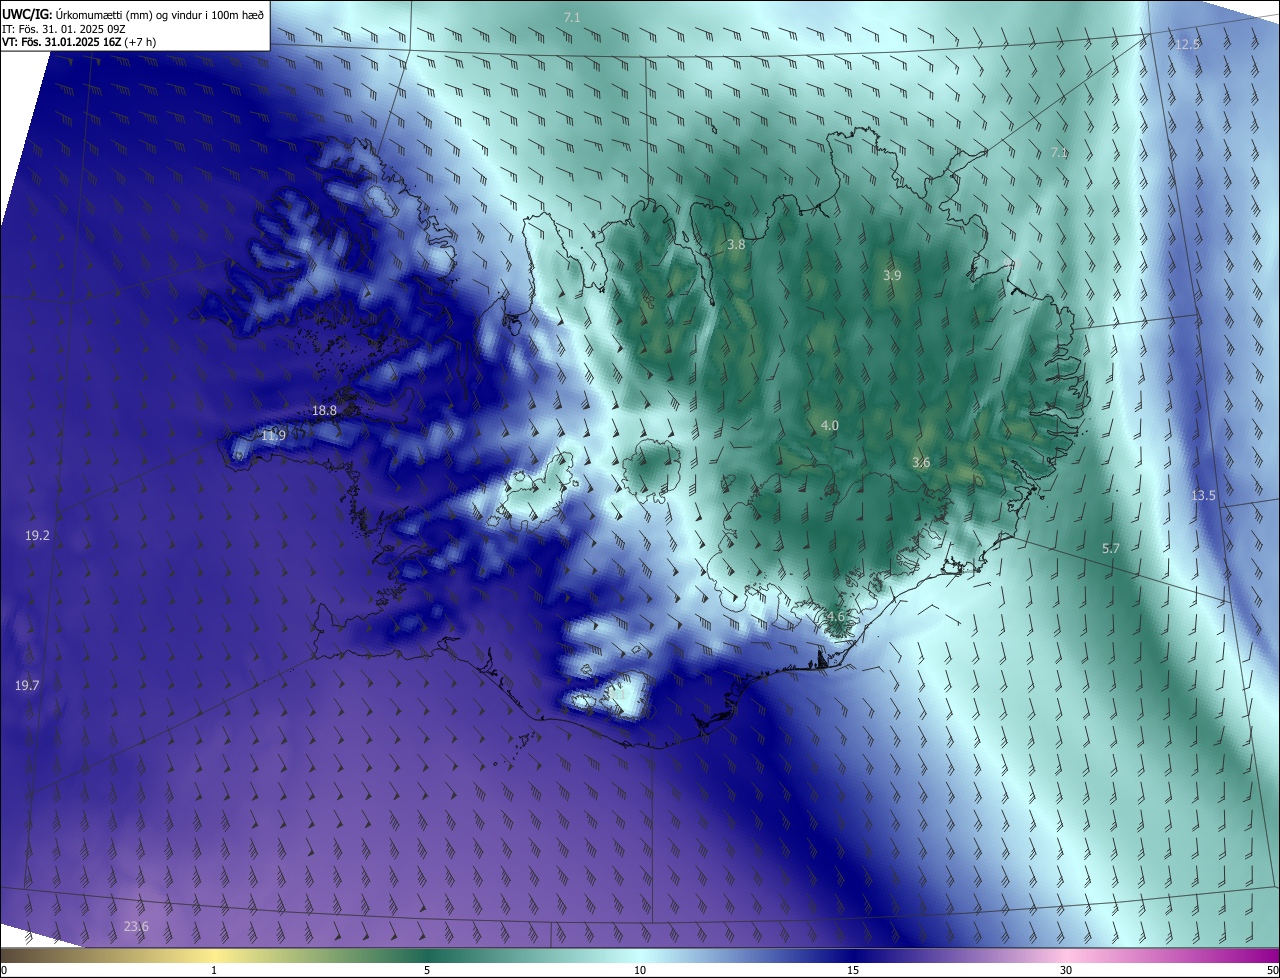The width and height of the screenshot is (1280, 978).
Task: Click the map title "Úrkomumætti (mm) og vindur"
Action: pos(128,14)
